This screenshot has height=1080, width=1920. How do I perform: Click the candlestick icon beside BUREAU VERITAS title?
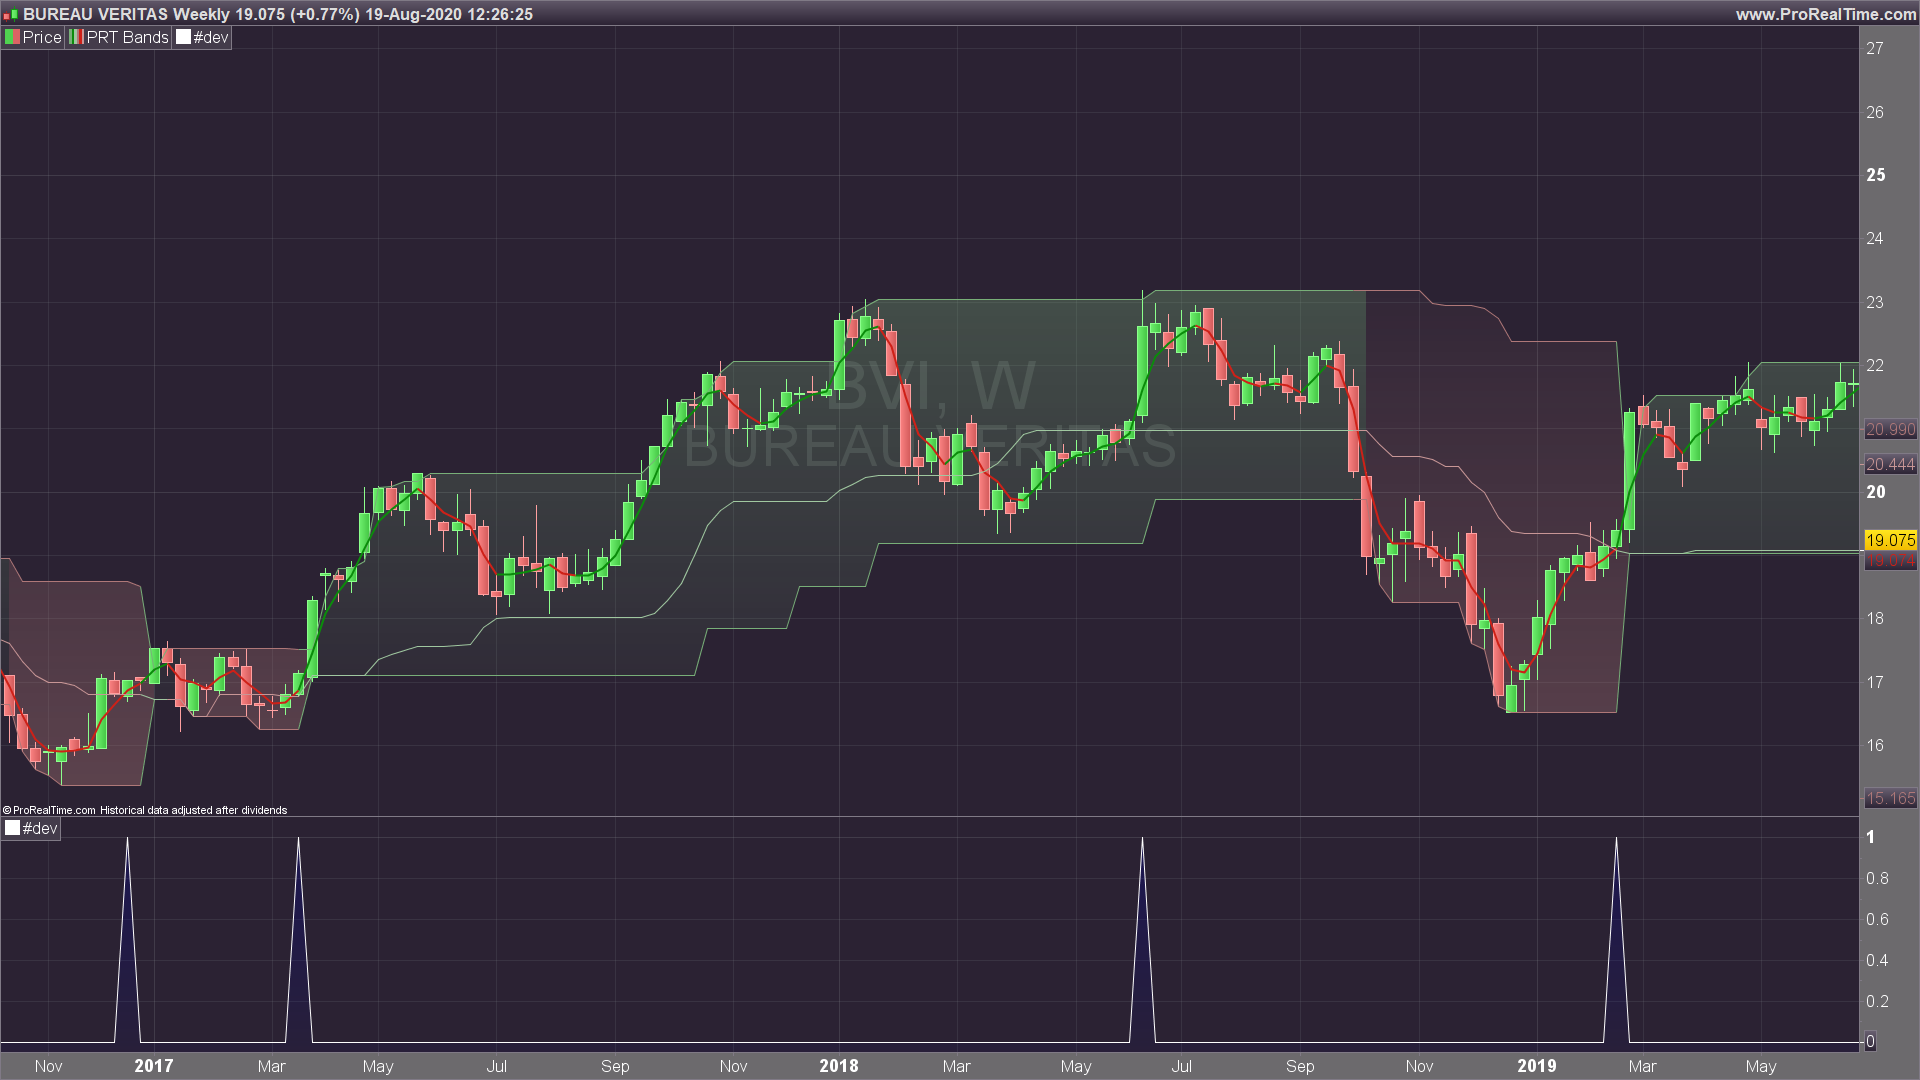click(10, 15)
